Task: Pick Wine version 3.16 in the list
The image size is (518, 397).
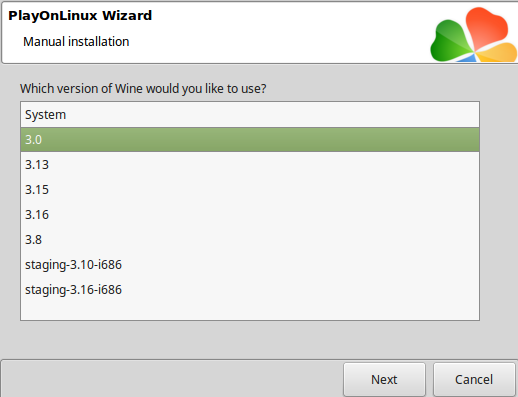Action: pyautogui.click(x=250, y=215)
